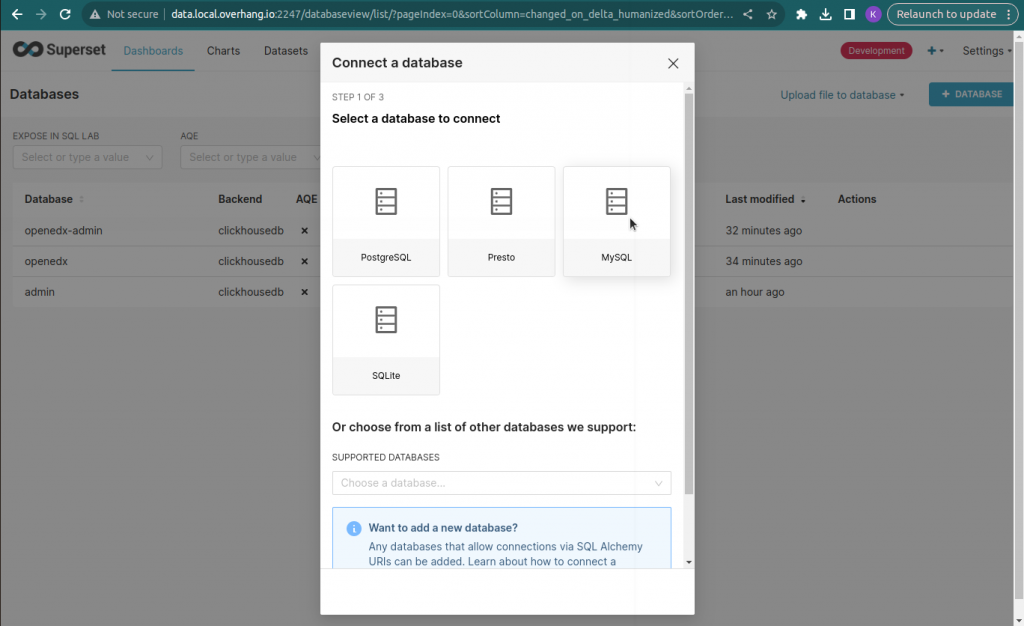Choose the Presto database card

[502, 221]
